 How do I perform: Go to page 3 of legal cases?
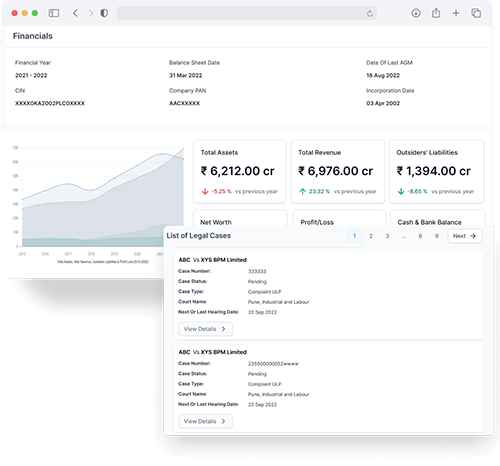(387, 236)
